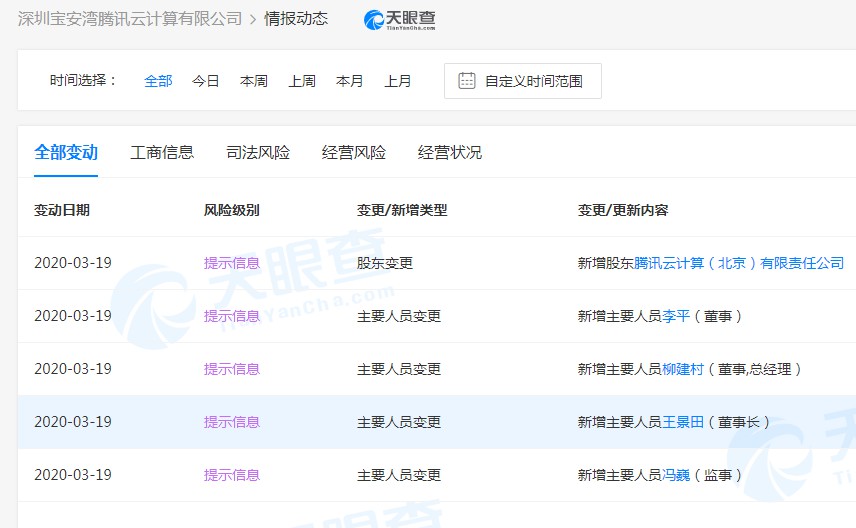Viewport: 856px width, 528px height.
Task: Open the 自定义时间范围 date picker
Action: coord(523,81)
